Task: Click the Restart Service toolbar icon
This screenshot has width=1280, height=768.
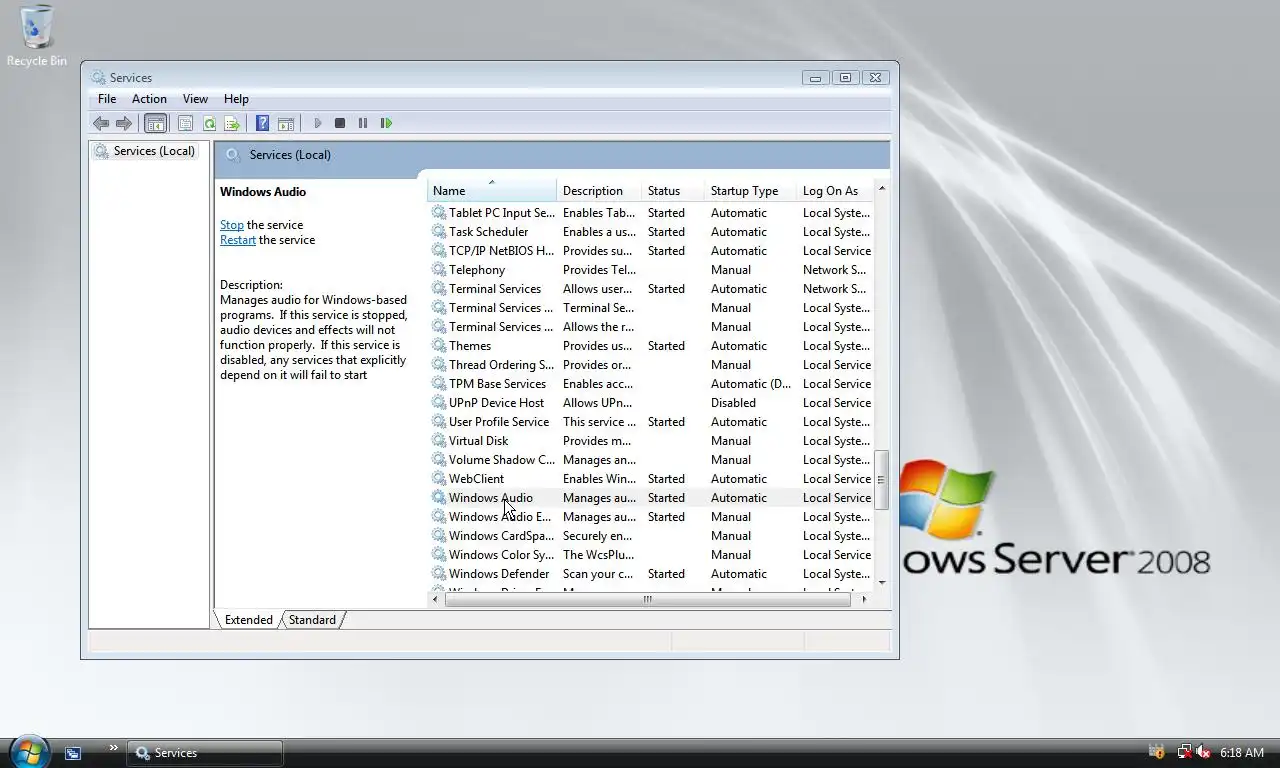Action: [386, 123]
